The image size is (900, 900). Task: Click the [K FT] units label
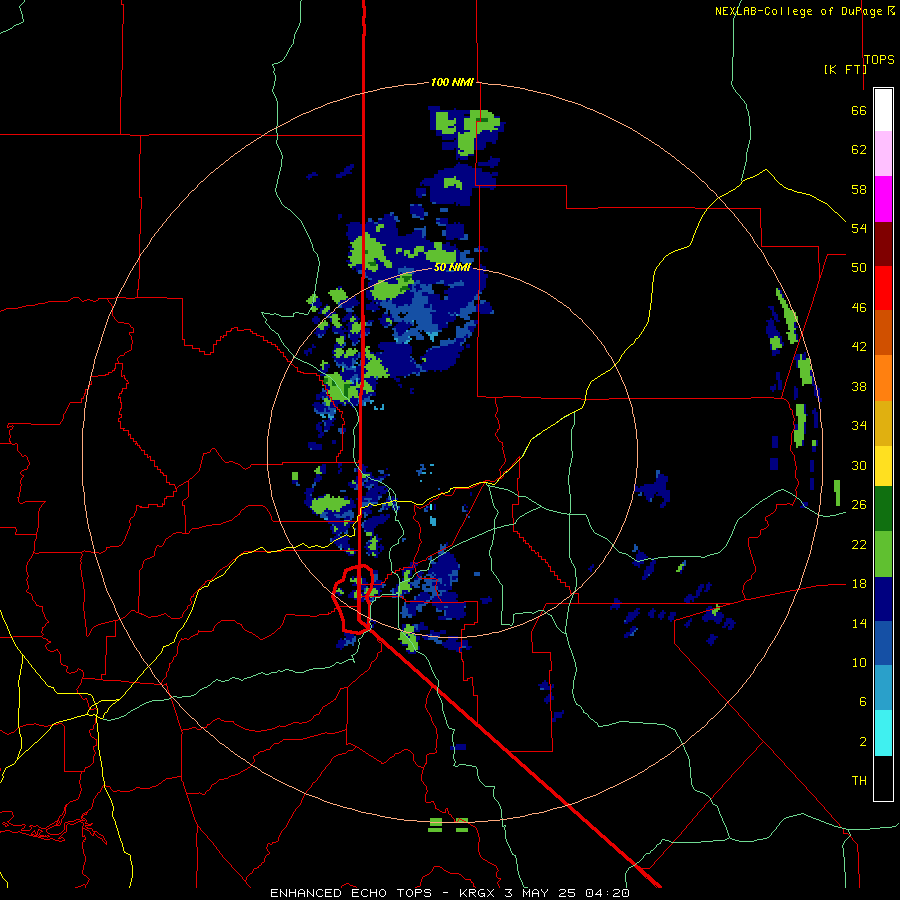tap(845, 69)
